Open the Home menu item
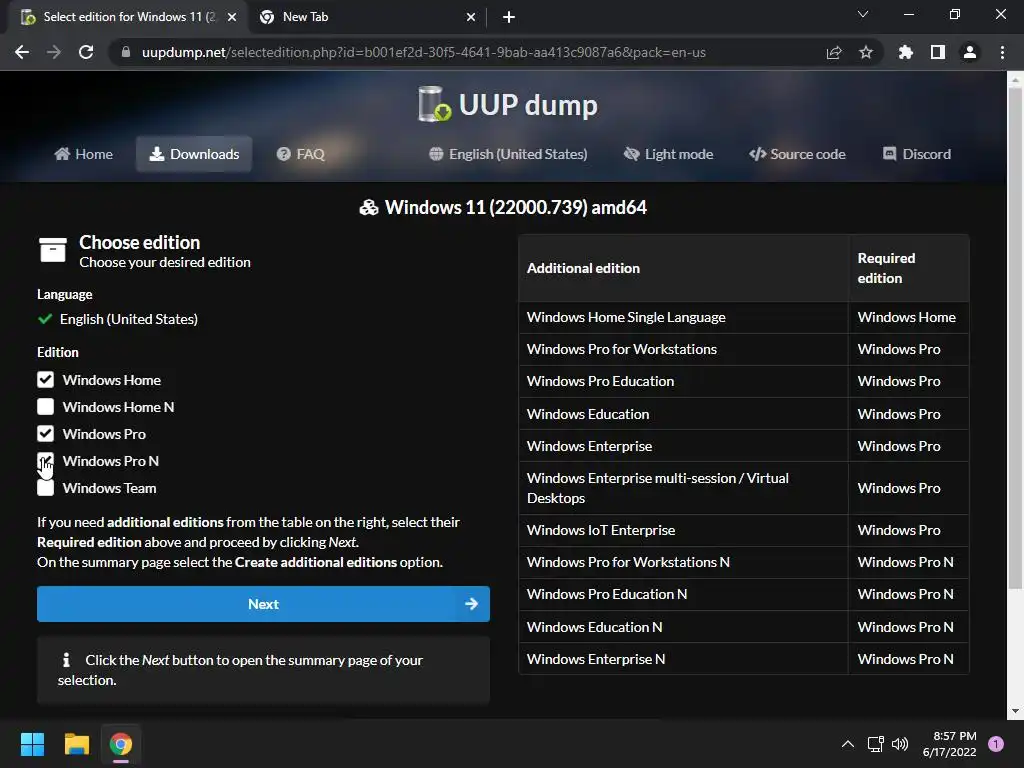The image size is (1024, 768). [x=84, y=154]
